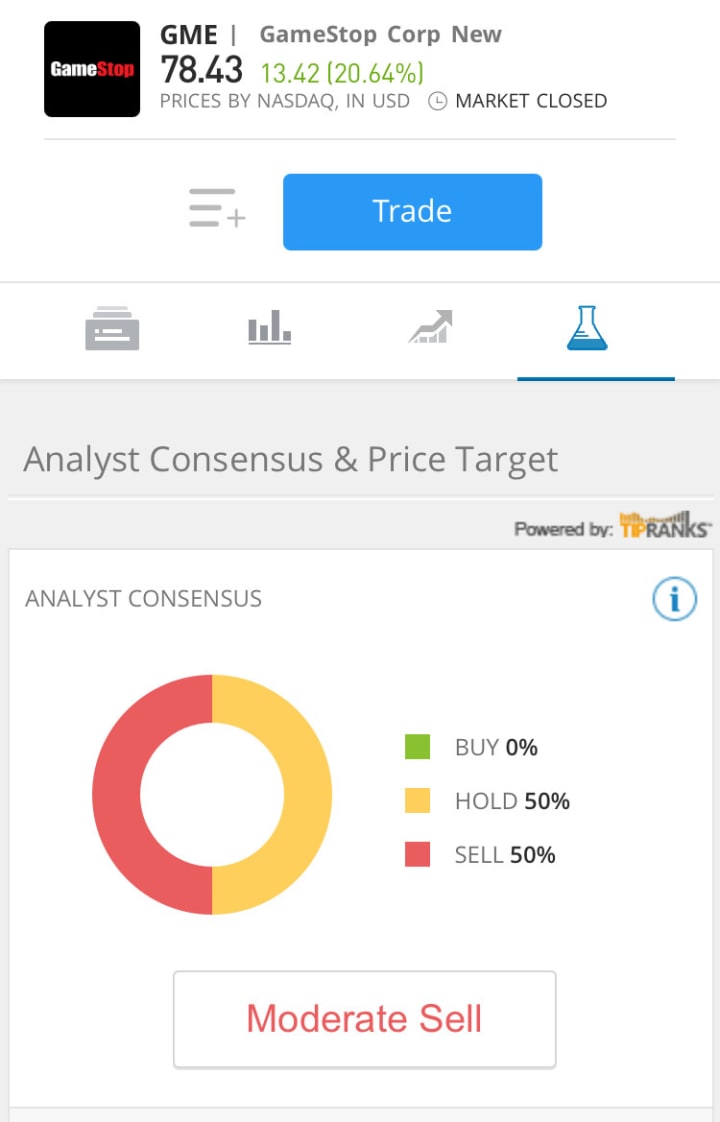Switch to the bar chart stats tab
720x1122 pixels.
pyautogui.click(x=269, y=328)
